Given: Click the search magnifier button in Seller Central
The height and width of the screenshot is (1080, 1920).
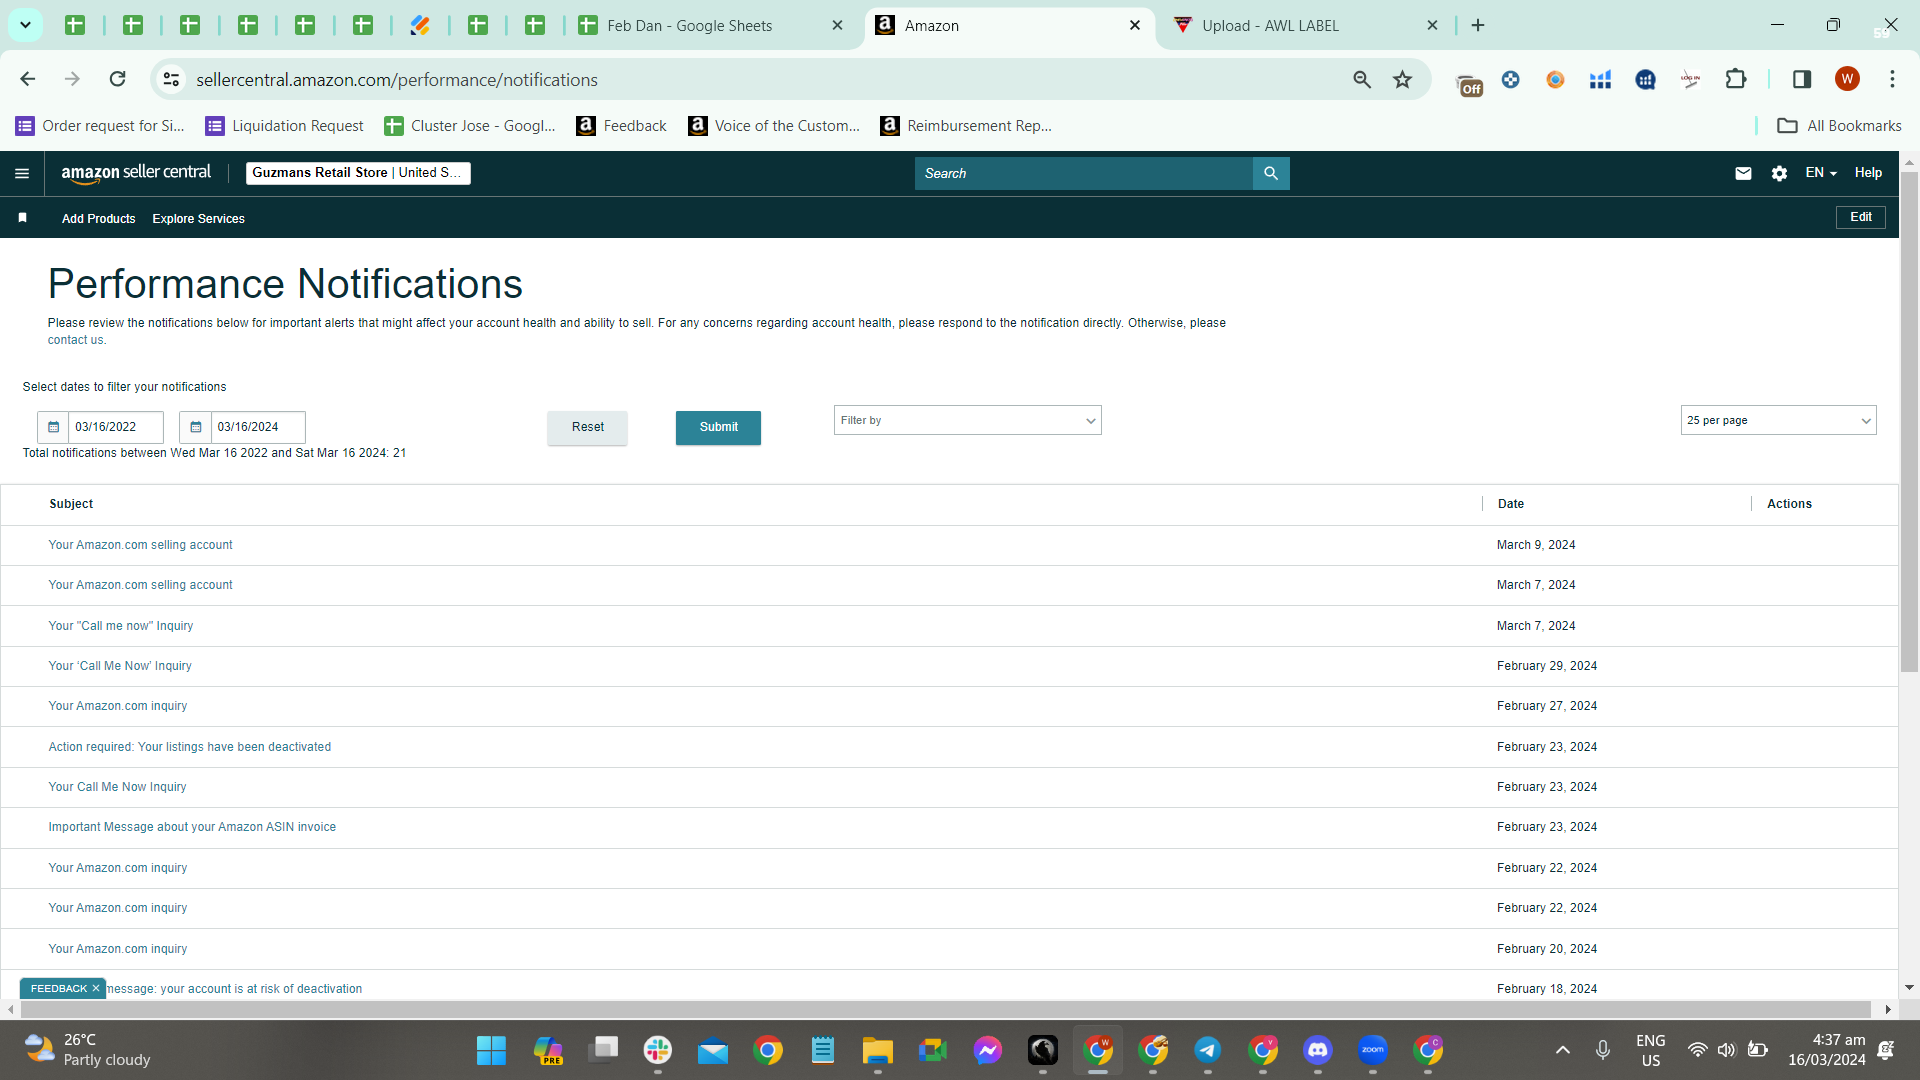Looking at the screenshot, I should (1271, 173).
